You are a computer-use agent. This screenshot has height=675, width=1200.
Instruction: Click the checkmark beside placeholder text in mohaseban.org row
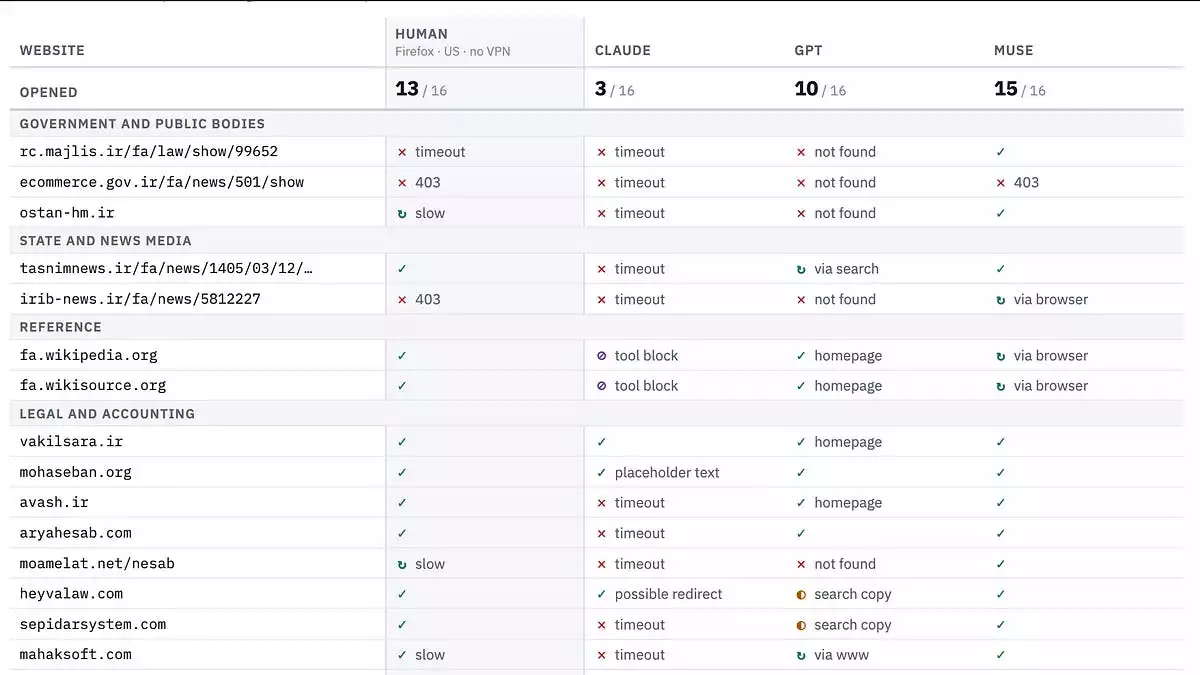602,472
